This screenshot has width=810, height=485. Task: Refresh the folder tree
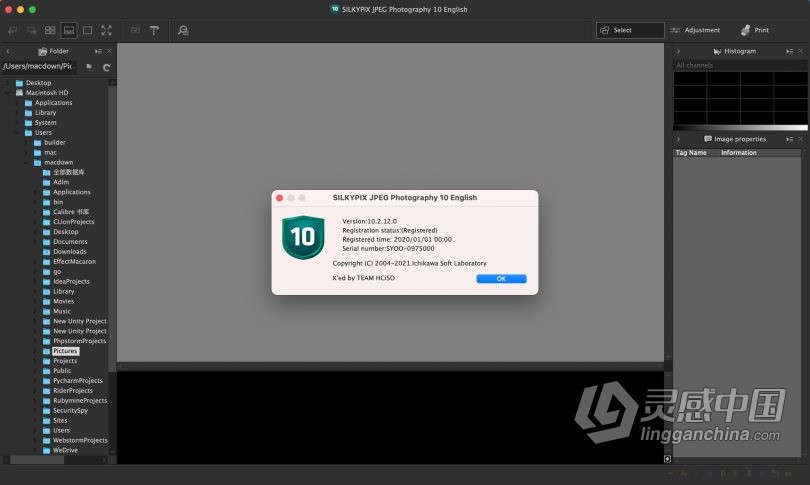point(106,67)
